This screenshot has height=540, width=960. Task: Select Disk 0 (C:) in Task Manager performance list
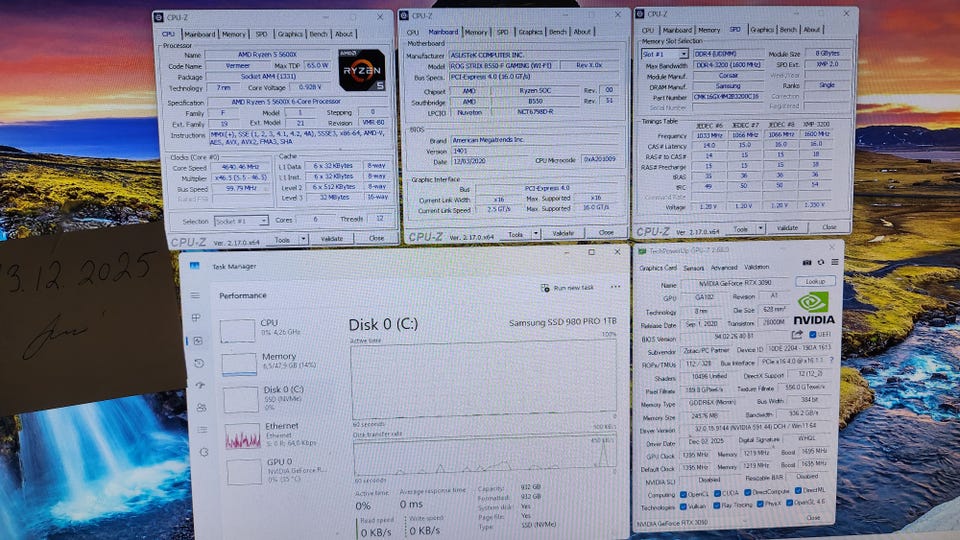pos(264,399)
